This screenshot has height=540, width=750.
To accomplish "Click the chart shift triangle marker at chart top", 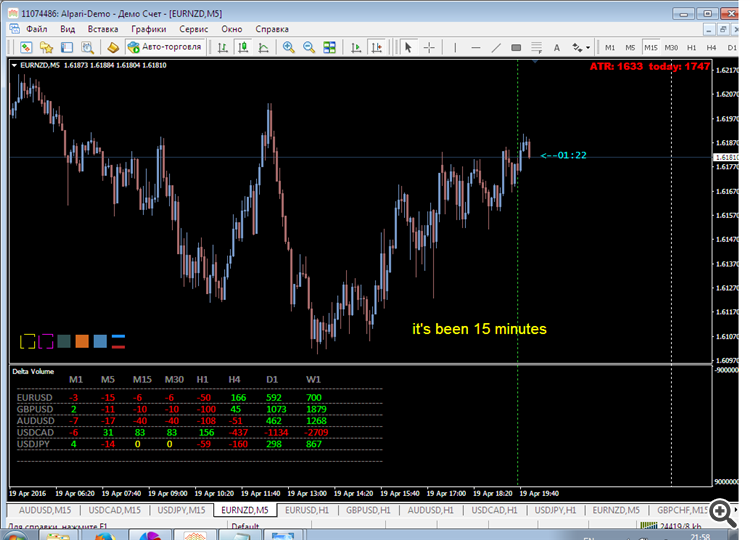I will 535,61.
